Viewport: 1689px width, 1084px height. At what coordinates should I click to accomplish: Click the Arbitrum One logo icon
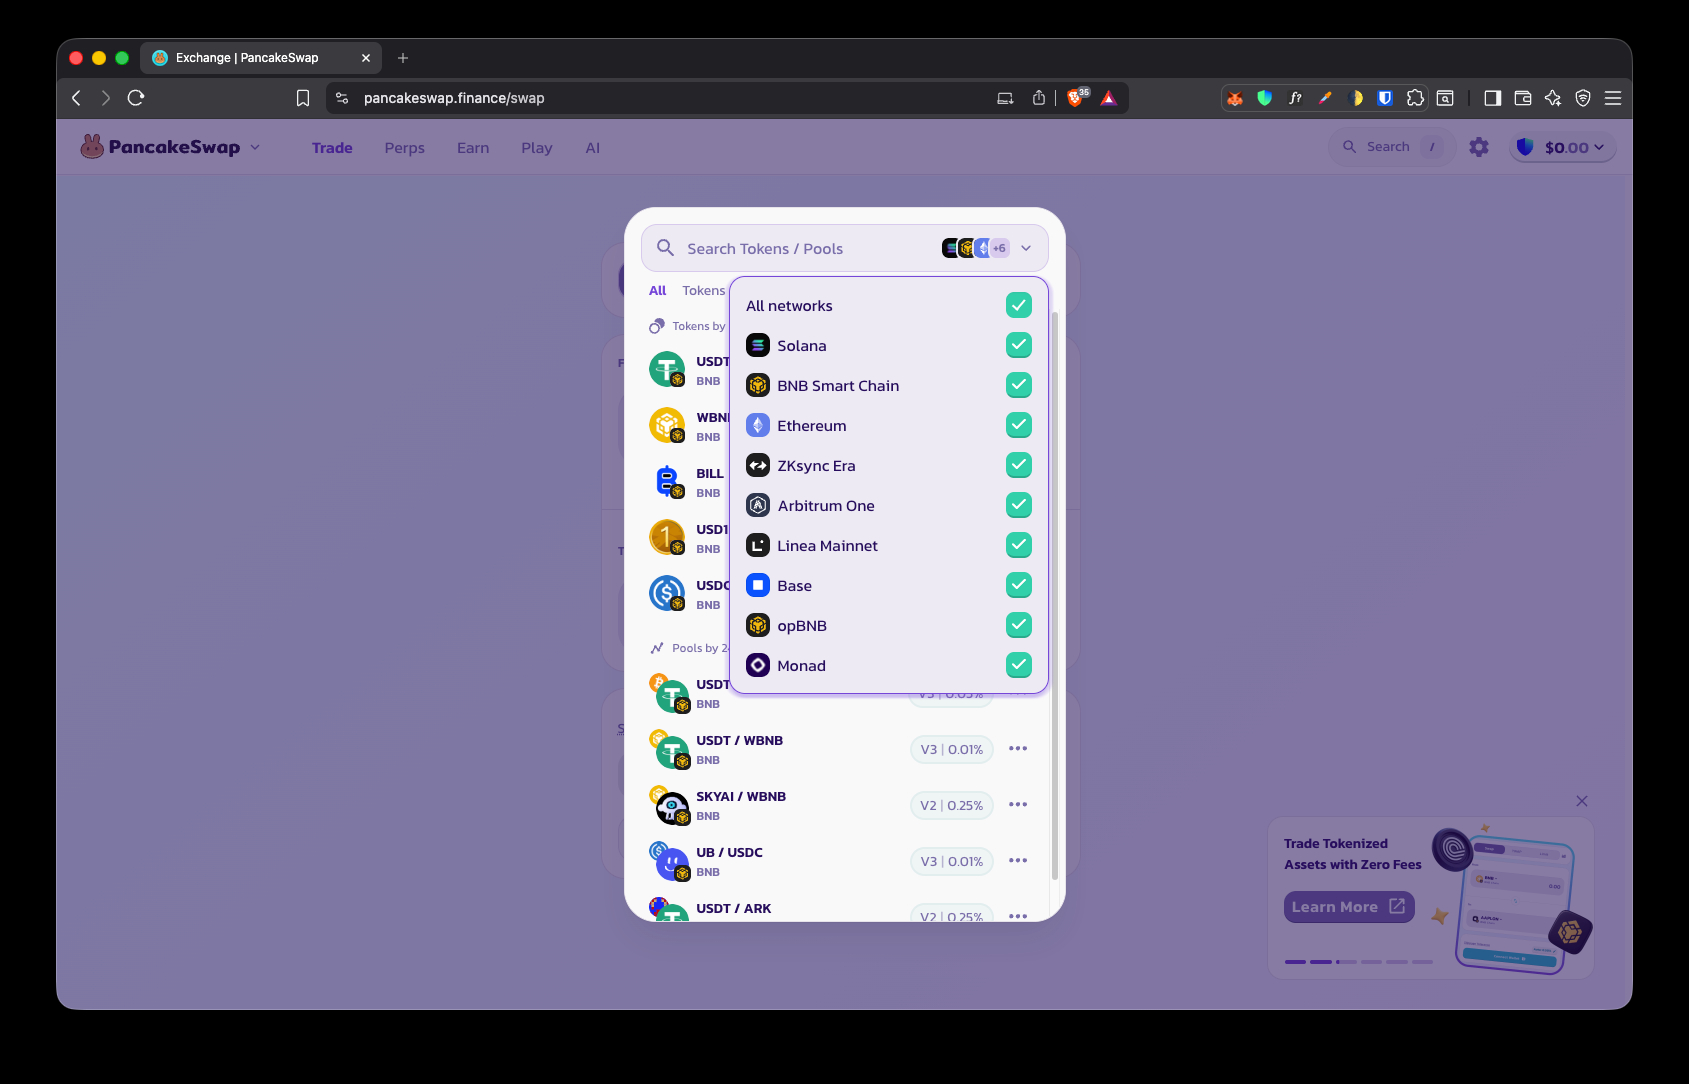coord(758,505)
